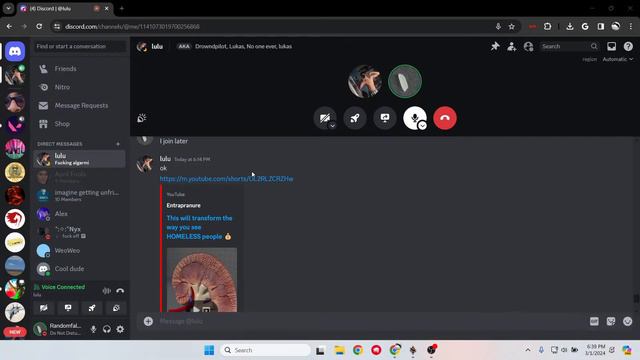Disconnect voice from Voice Connected panel
Screen dimensions: 640x360
[120, 291]
